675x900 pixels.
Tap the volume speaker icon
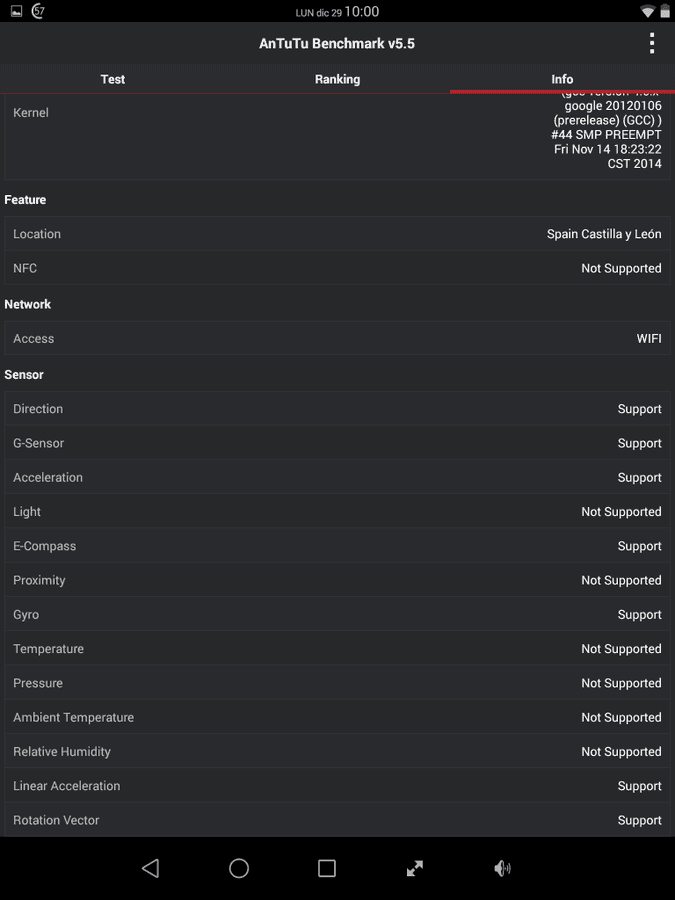point(502,868)
